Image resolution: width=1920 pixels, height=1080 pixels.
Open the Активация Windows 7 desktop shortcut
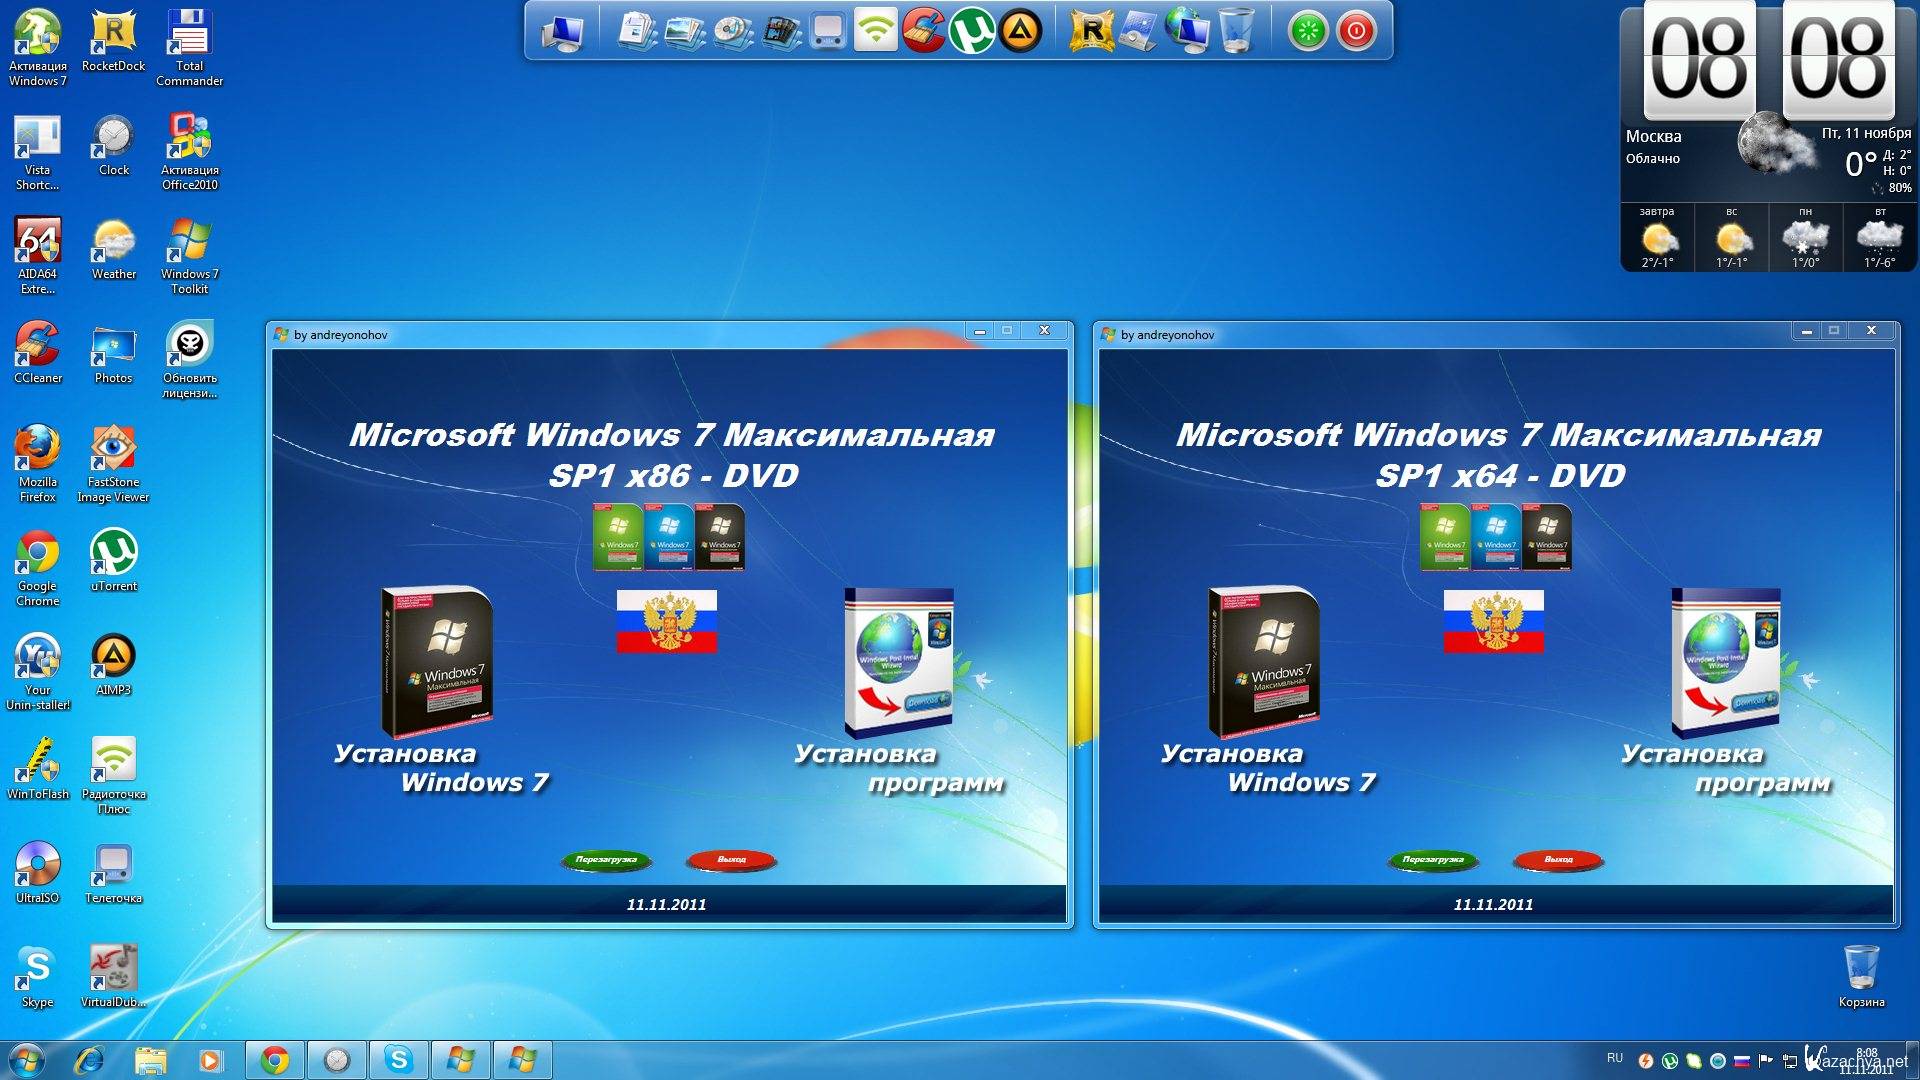pos(37,48)
